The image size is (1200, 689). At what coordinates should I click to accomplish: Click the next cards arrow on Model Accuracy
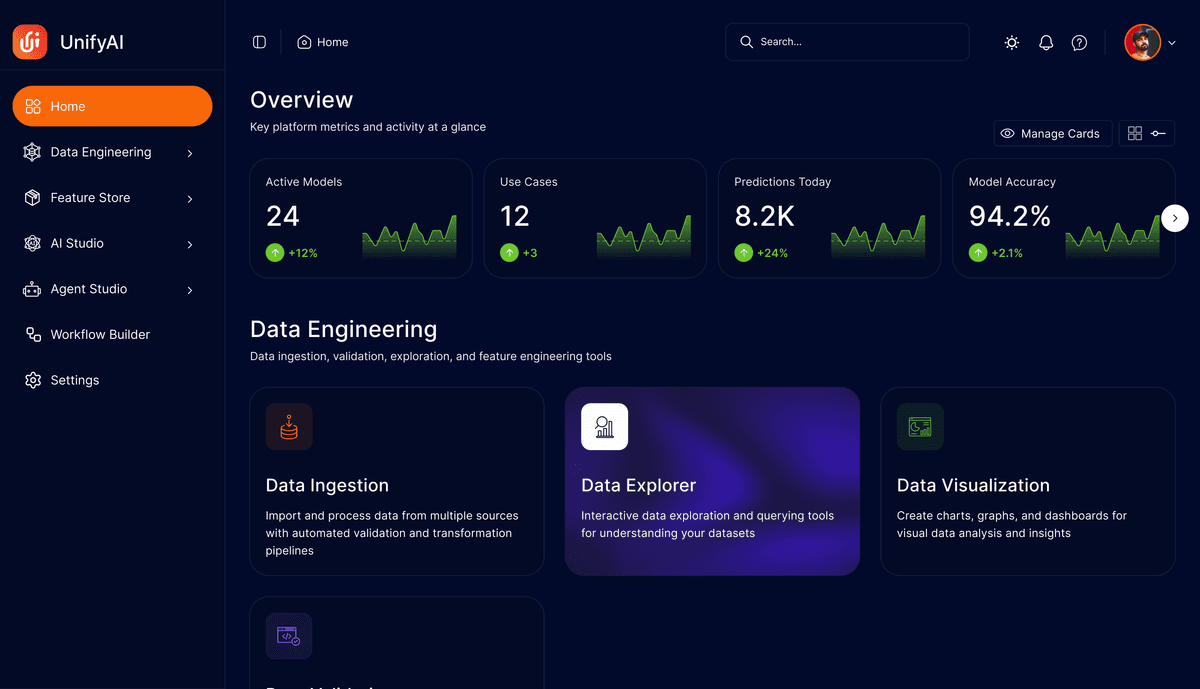(1174, 217)
